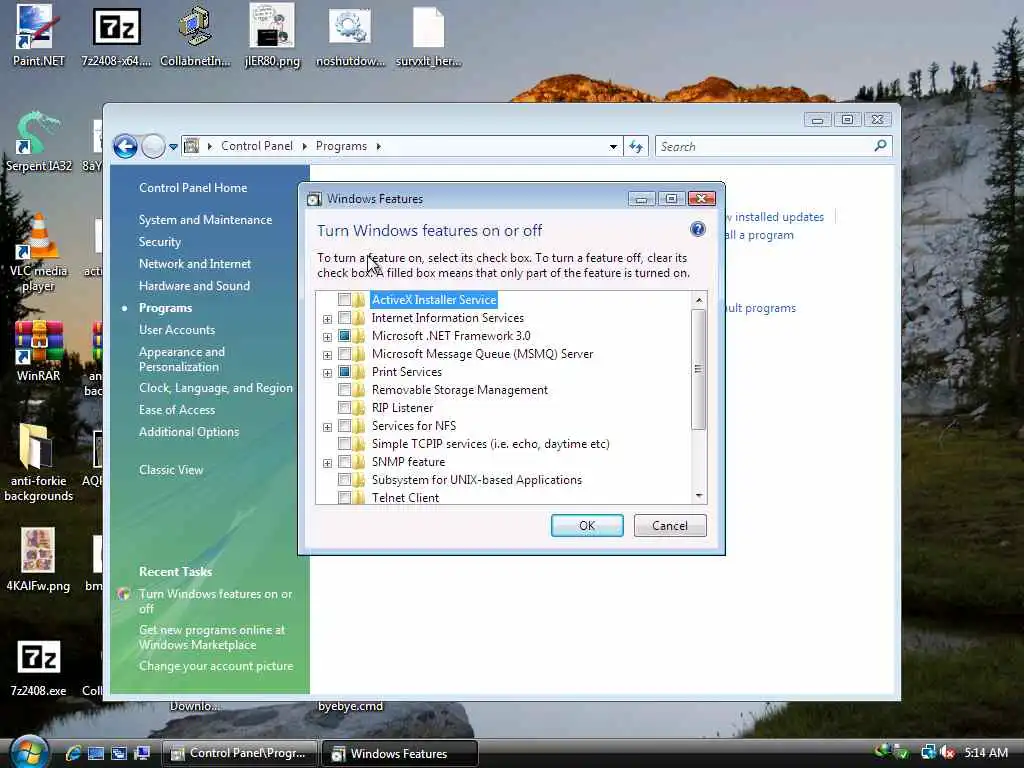Image resolution: width=1024 pixels, height=768 pixels.
Task: Open the address bar history dropdown
Action: 613,146
